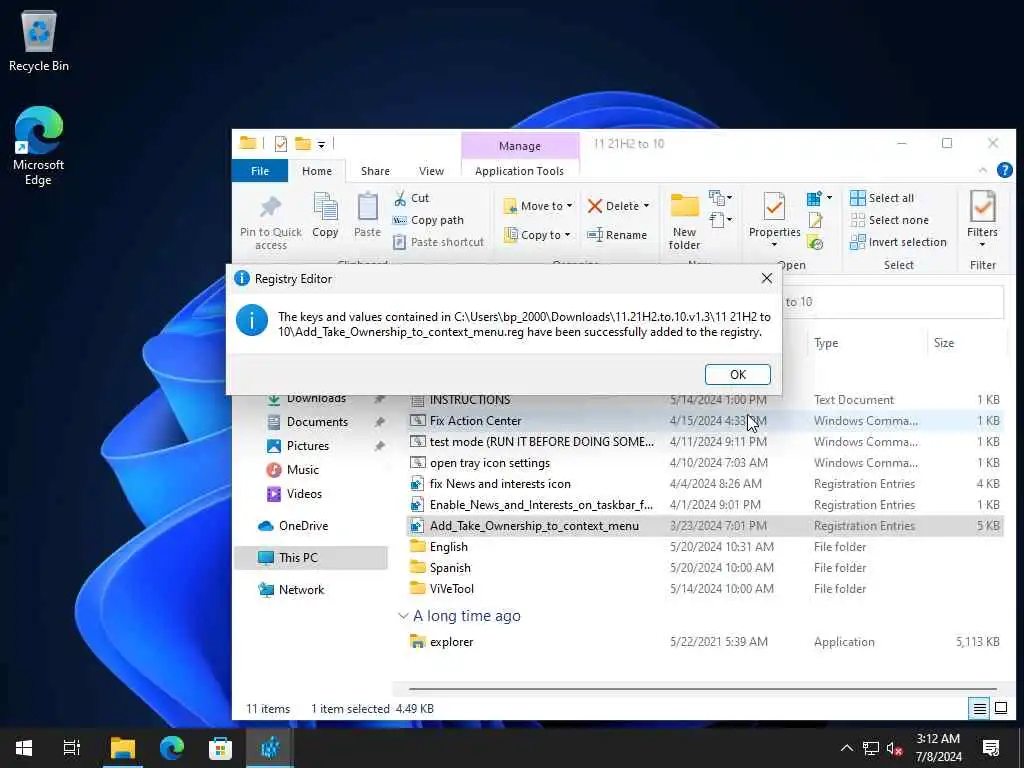Open the Delete dropdown arrow
The height and width of the screenshot is (768, 1024).
point(646,206)
